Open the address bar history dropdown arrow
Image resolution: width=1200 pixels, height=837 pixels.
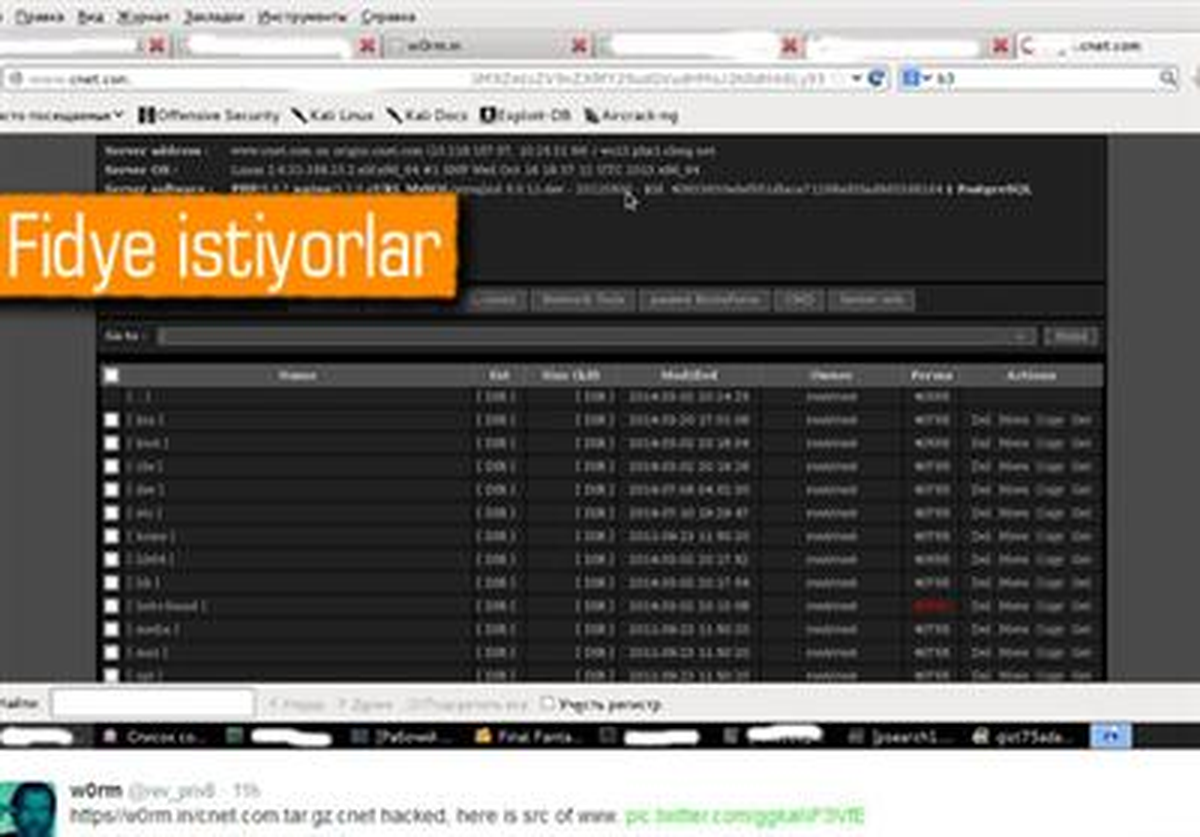point(857,78)
